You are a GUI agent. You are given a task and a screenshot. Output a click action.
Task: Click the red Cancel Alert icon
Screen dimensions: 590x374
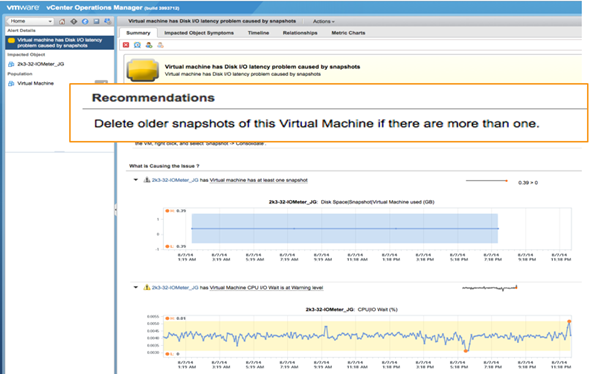point(126,45)
